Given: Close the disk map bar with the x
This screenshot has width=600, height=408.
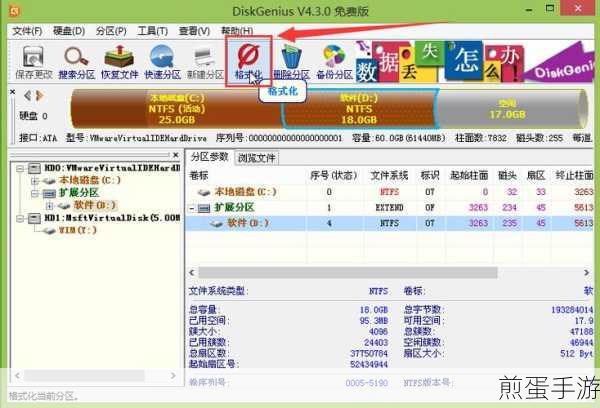Looking at the screenshot, I should (x=12, y=92).
